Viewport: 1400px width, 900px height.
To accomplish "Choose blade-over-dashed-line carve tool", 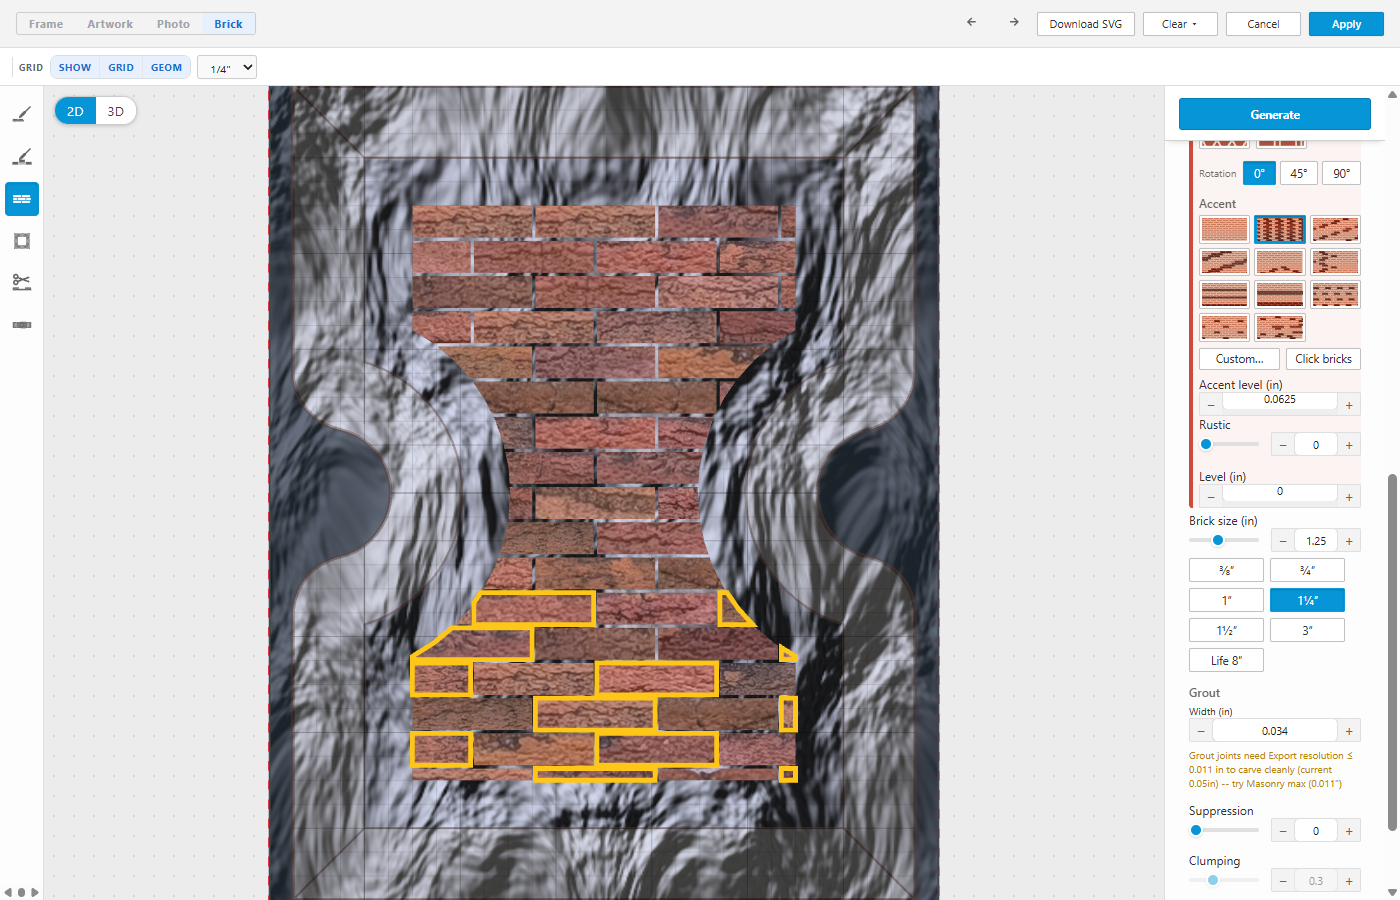I will point(22,157).
